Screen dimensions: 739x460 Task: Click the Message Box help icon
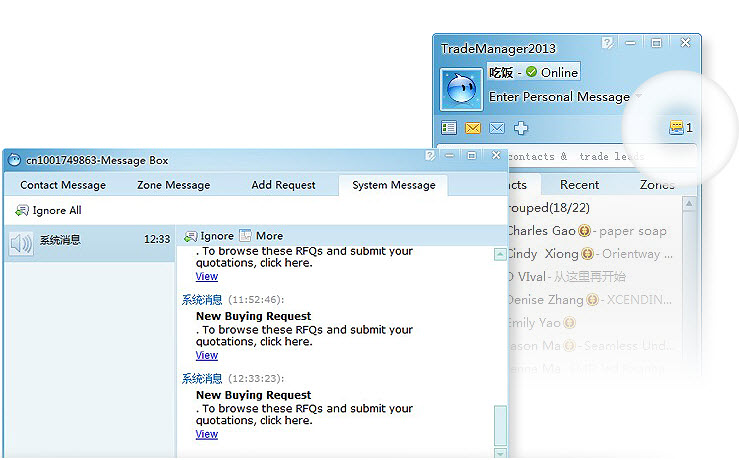[x=430, y=156]
